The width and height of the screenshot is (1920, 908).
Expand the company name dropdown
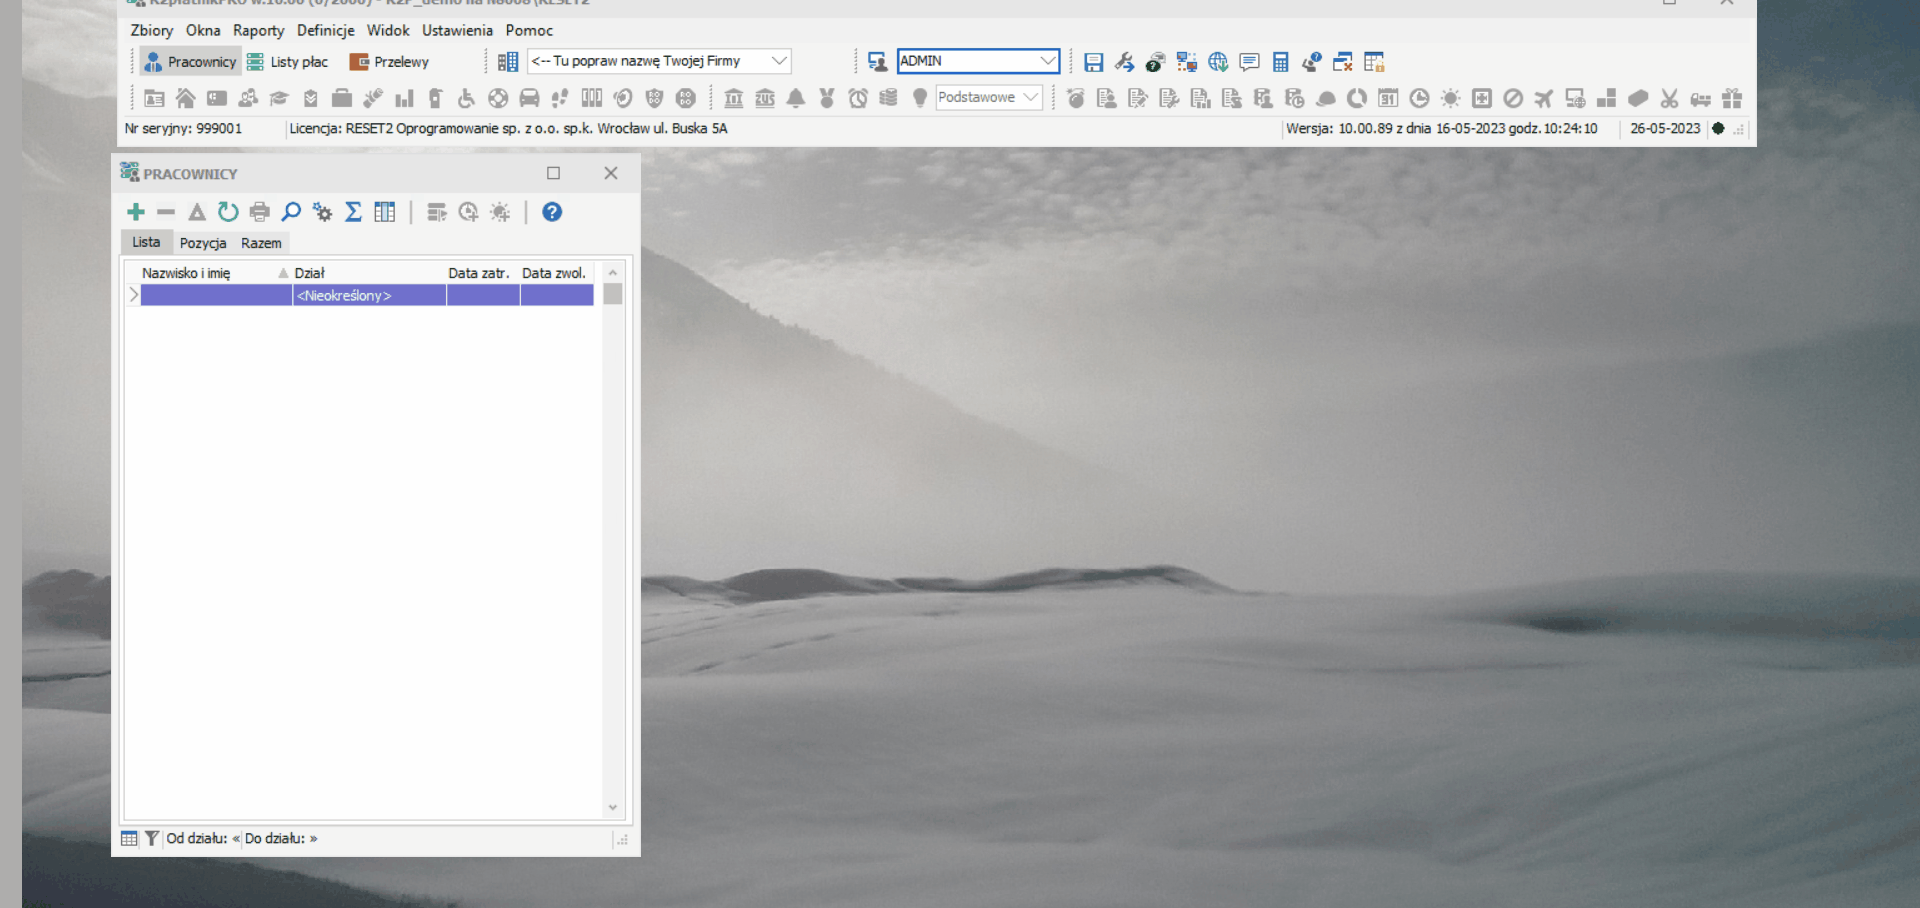click(x=779, y=61)
